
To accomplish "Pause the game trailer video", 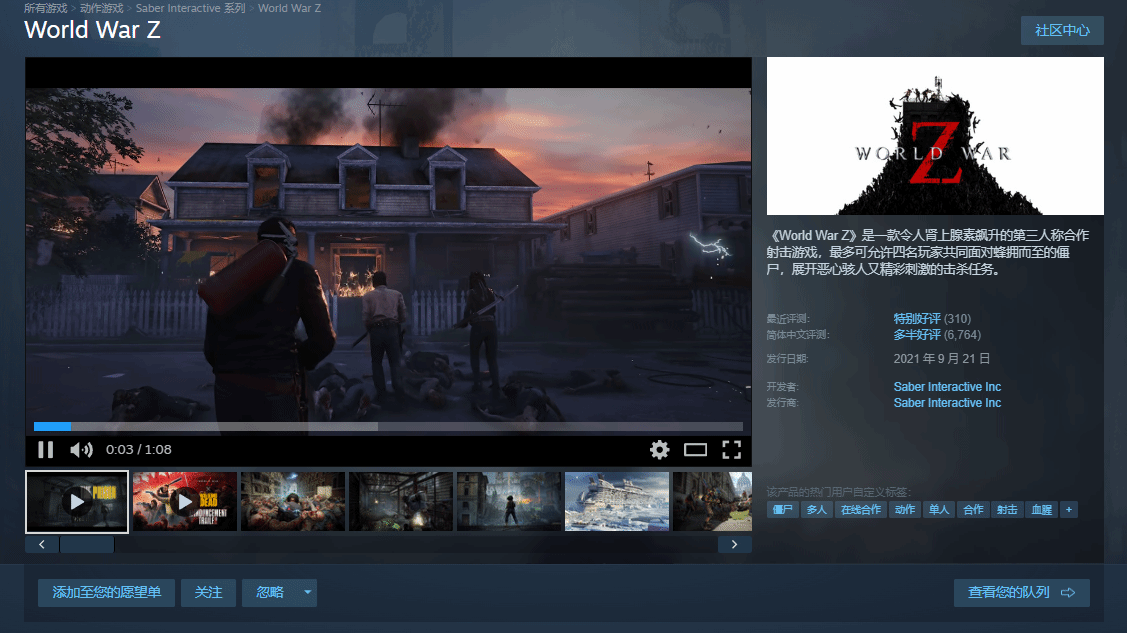I will pyautogui.click(x=45, y=450).
